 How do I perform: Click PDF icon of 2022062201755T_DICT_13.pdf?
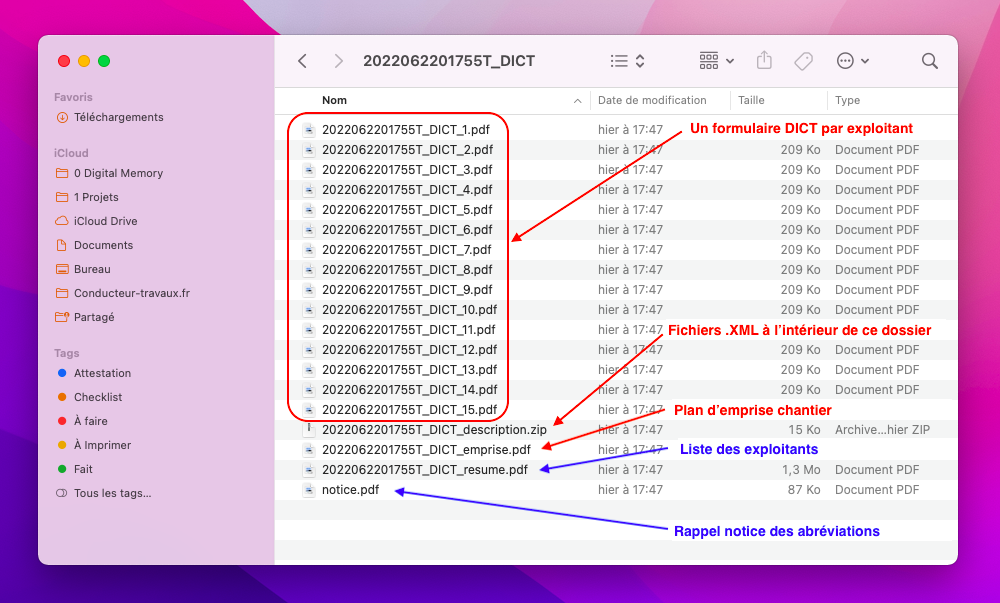(309, 370)
